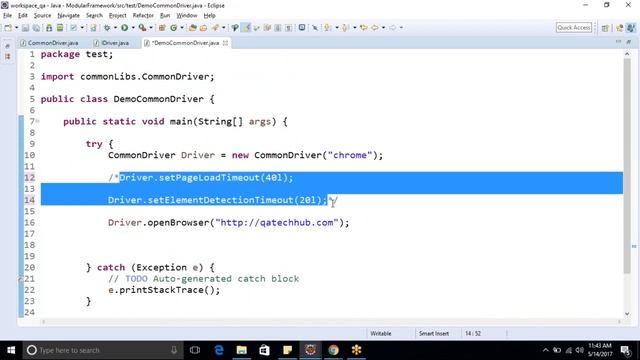Click the Next Annotation icon
This screenshot has width=640, height=360.
click(x=327, y=28)
